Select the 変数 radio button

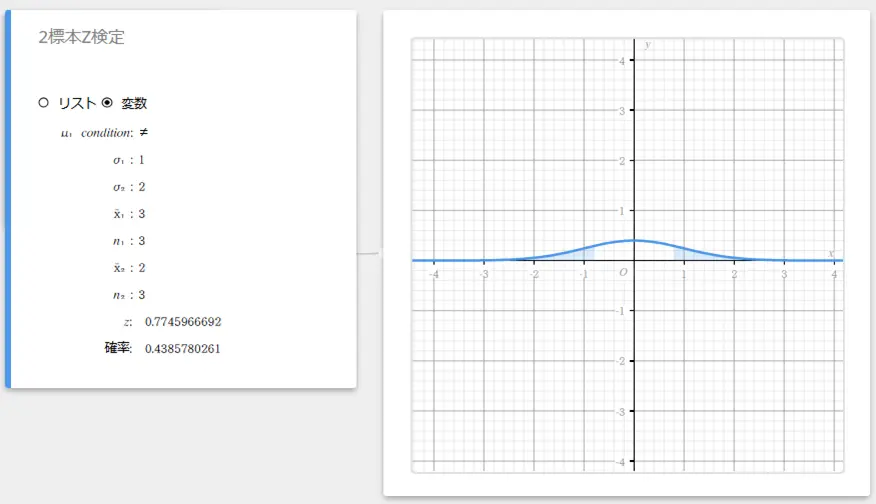pyautogui.click(x=107, y=102)
